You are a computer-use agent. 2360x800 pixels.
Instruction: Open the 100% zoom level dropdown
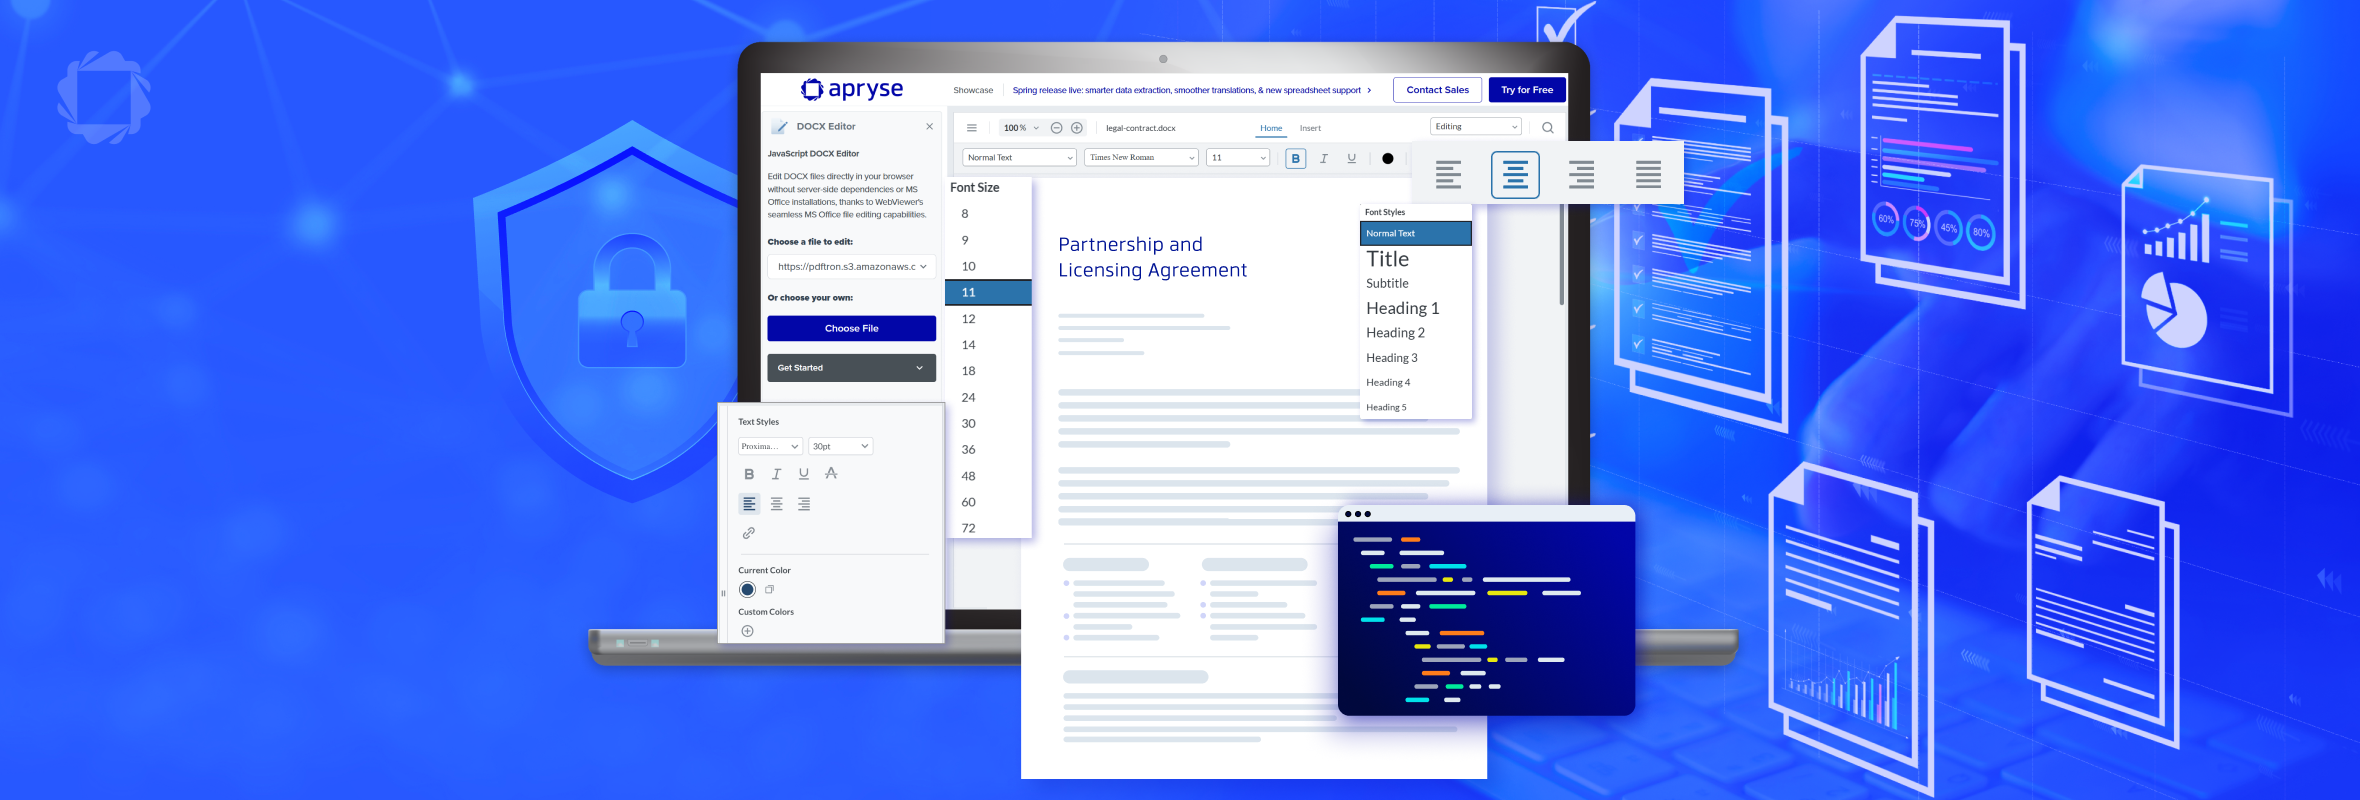pyautogui.click(x=1021, y=128)
